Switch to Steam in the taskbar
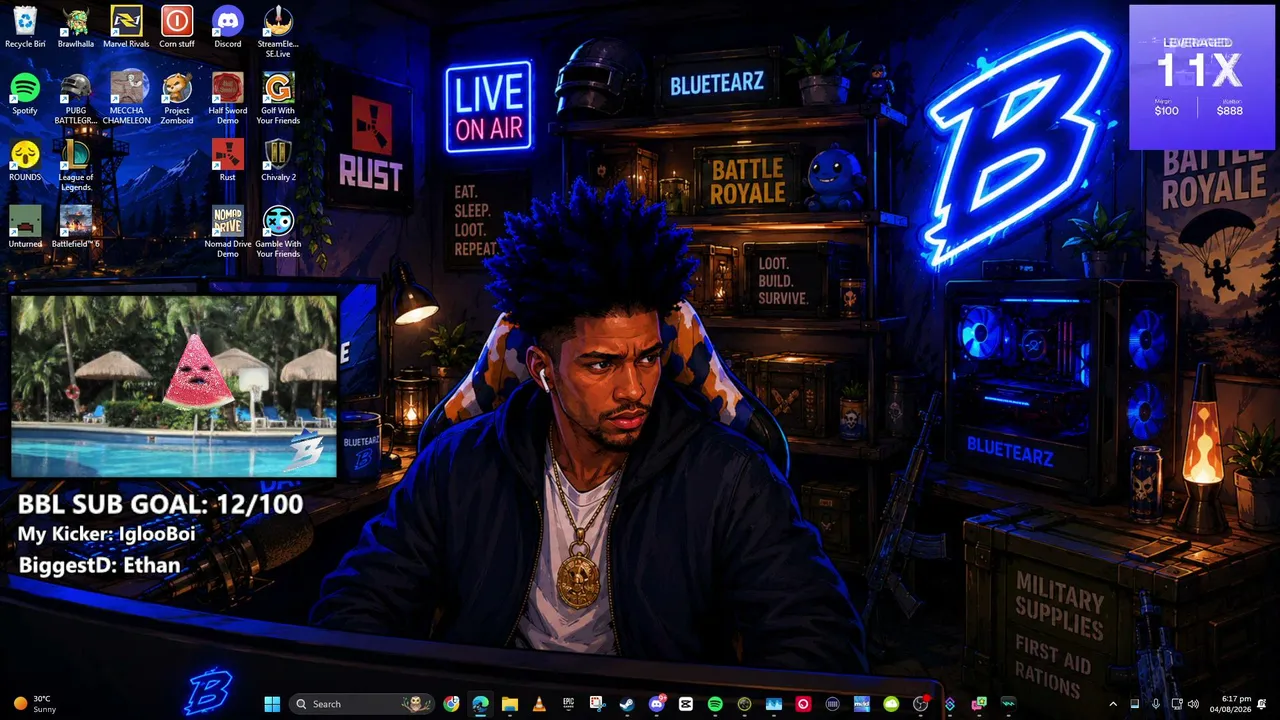This screenshot has height=720, width=1280. point(627,704)
